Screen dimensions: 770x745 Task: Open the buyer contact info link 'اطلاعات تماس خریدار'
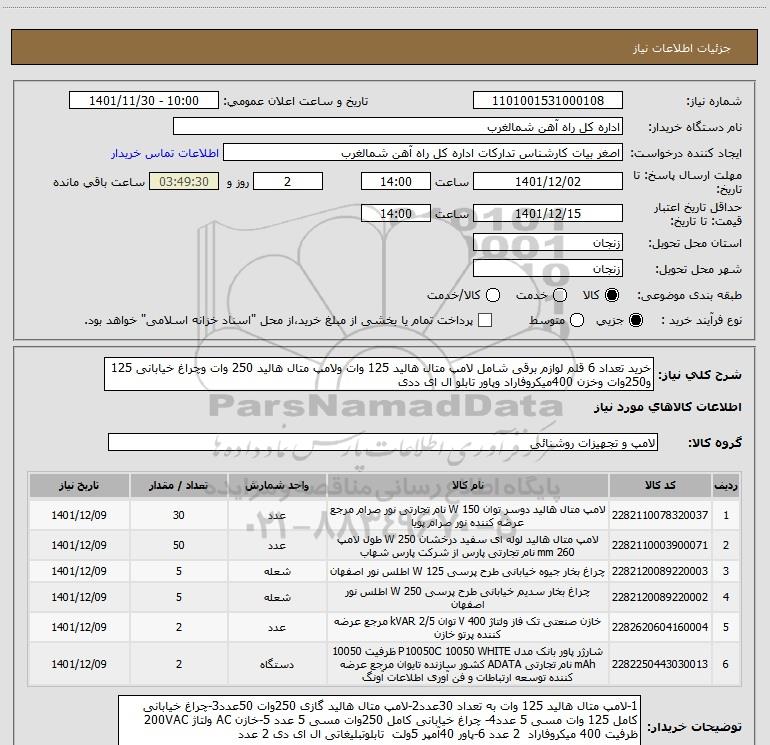pyautogui.click(x=165, y=153)
